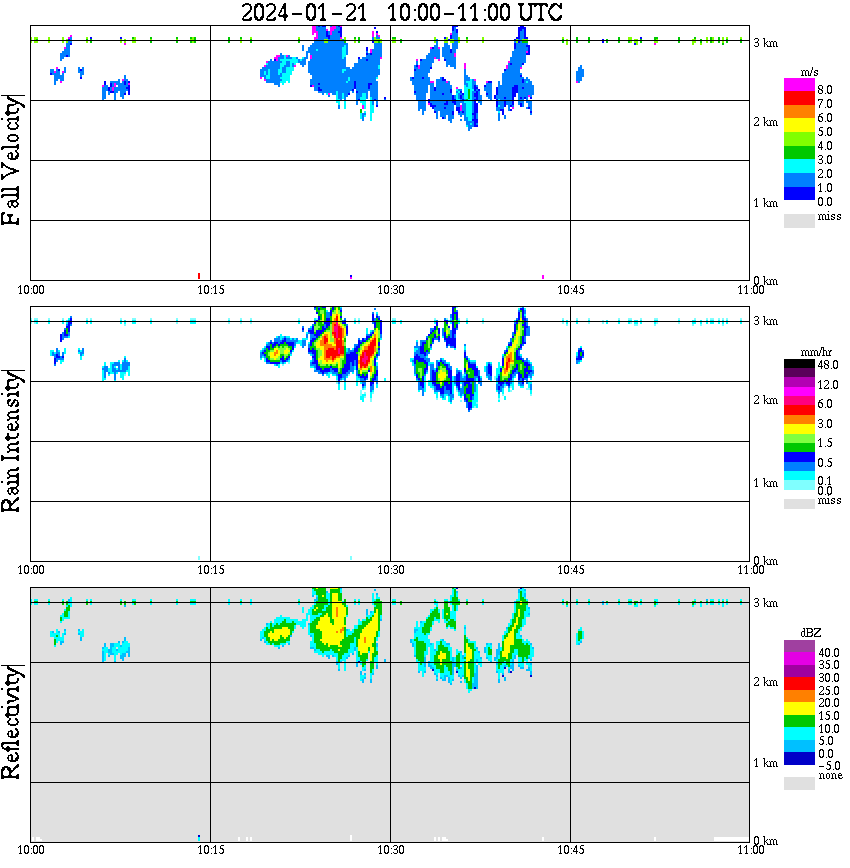Click the 10:00 tick under Rain Intensity panel
The width and height of the screenshot is (850, 868).
(31, 570)
